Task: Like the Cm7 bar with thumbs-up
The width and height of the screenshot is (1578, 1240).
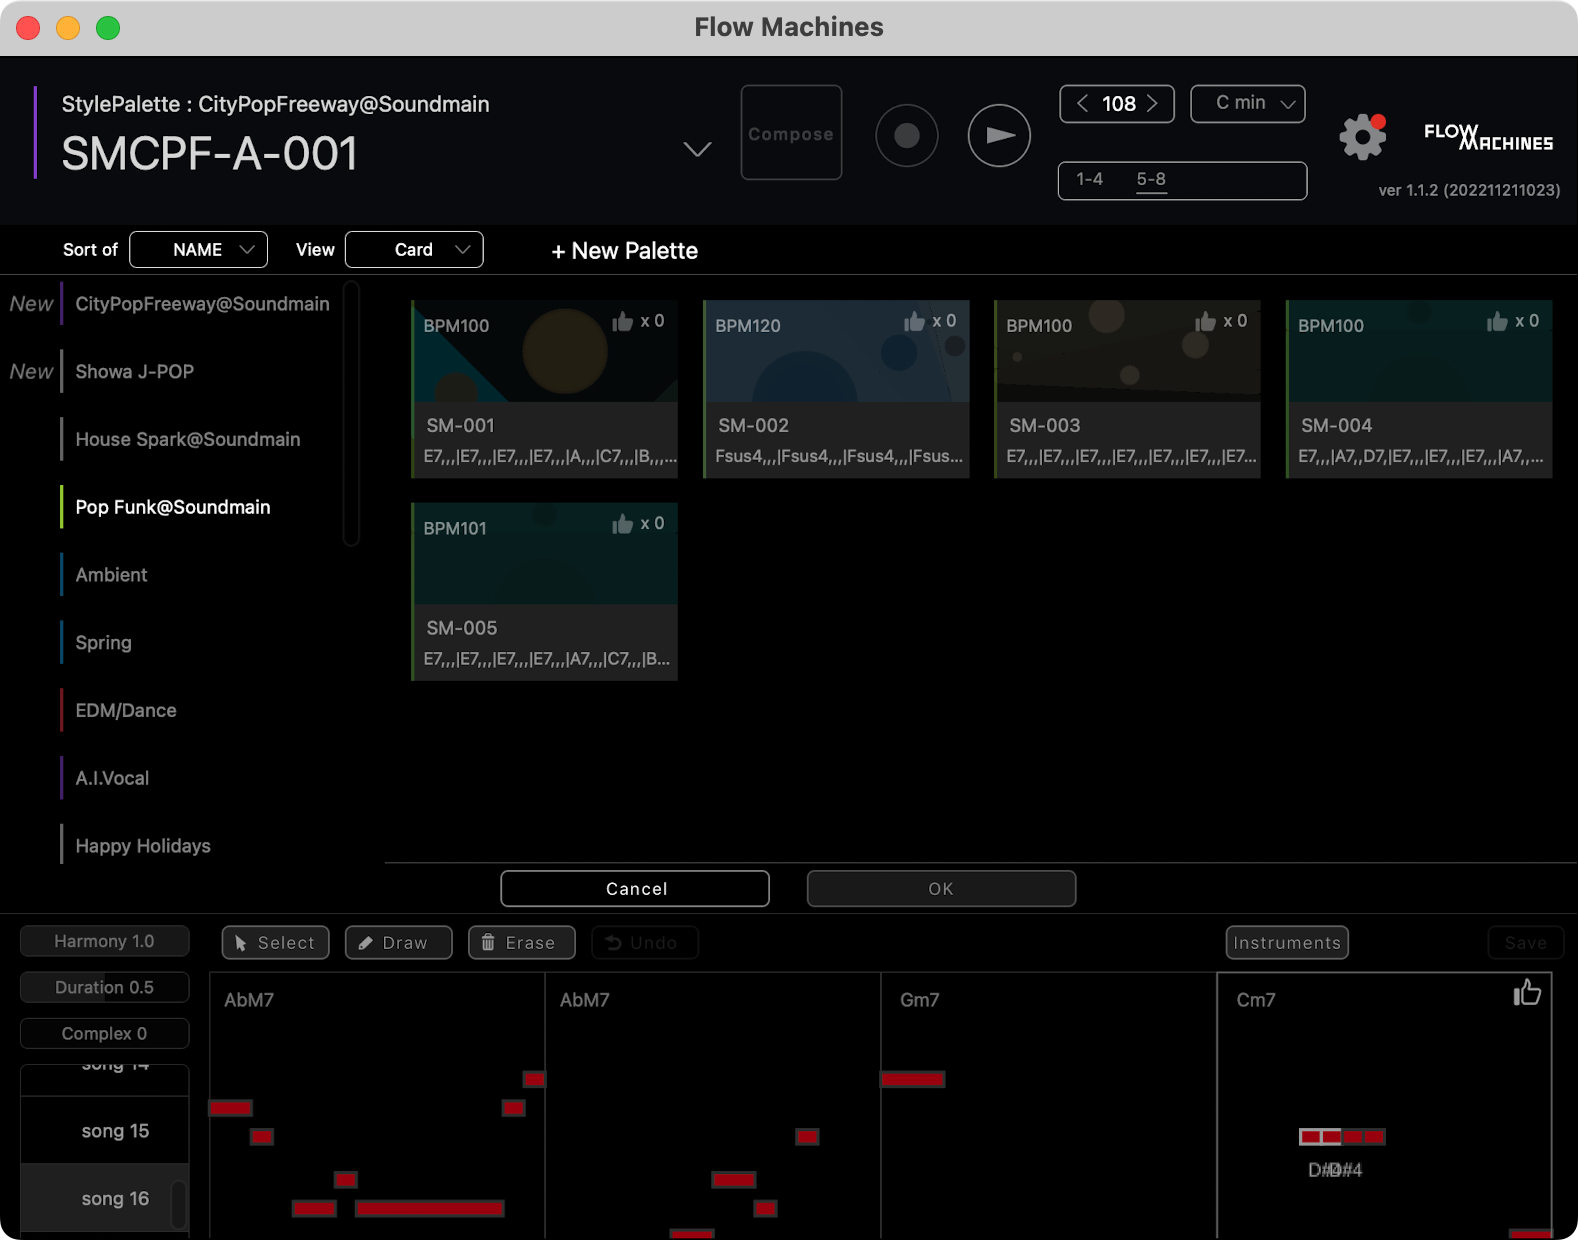Action: [x=1526, y=993]
